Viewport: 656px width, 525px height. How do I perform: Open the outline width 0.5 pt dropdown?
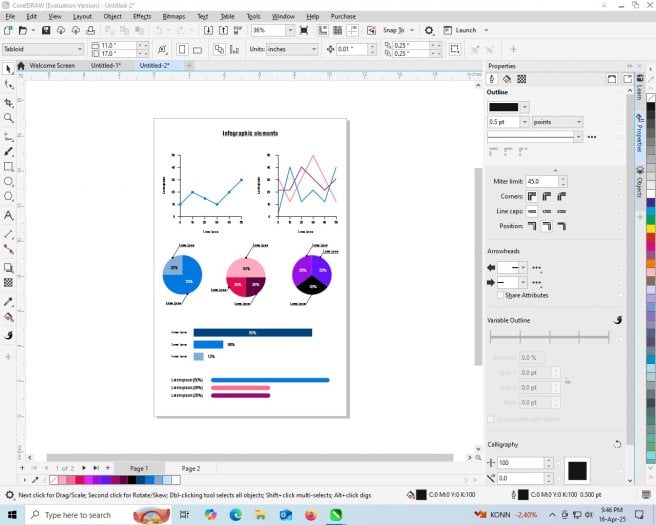524,122
